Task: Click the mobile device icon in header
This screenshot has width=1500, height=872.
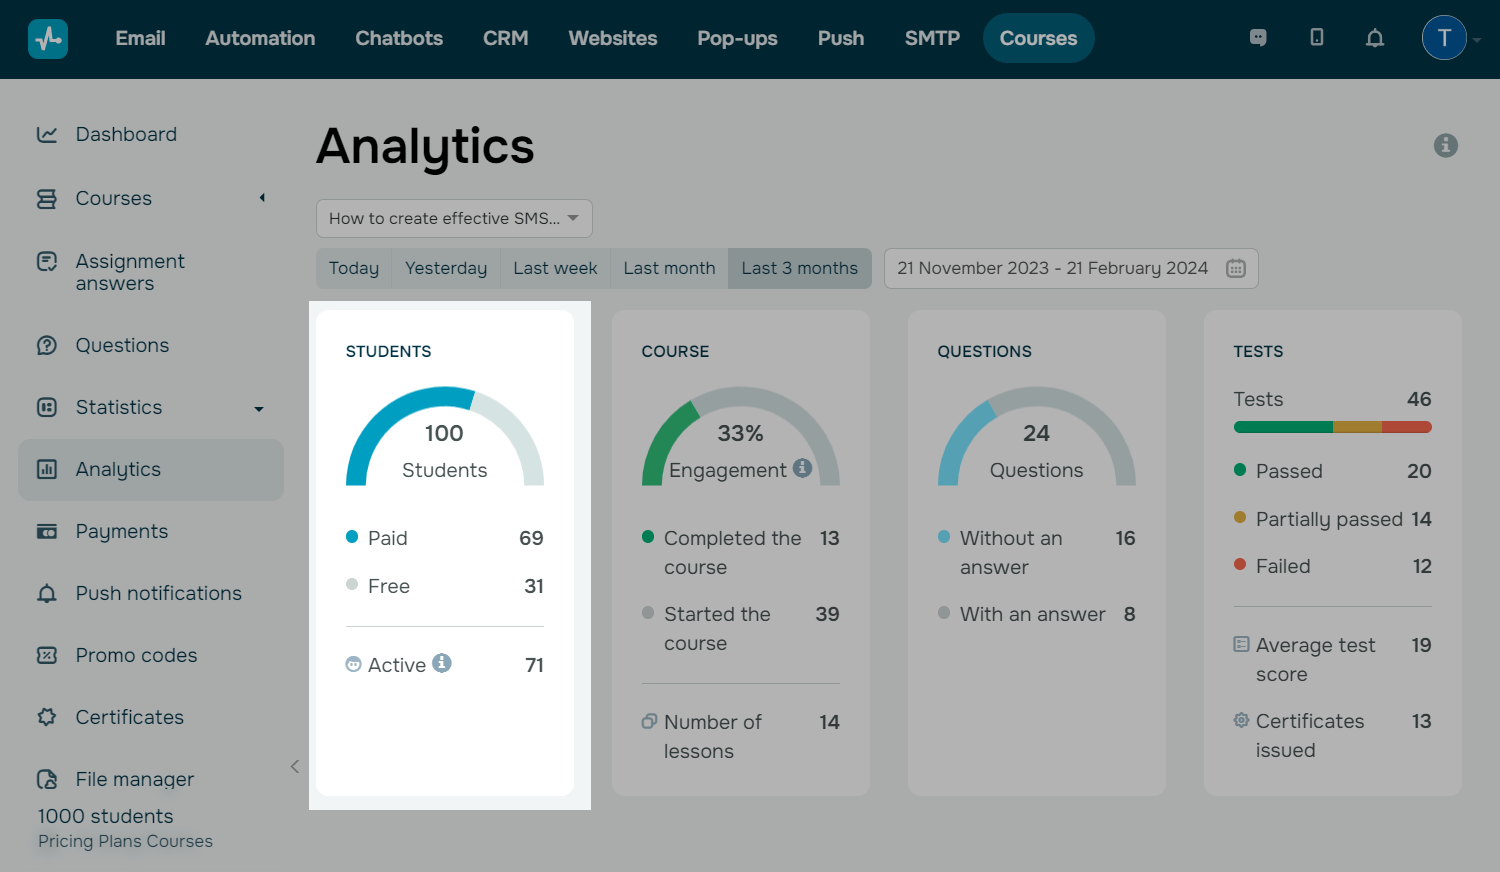Action: tap(1317, 38)
